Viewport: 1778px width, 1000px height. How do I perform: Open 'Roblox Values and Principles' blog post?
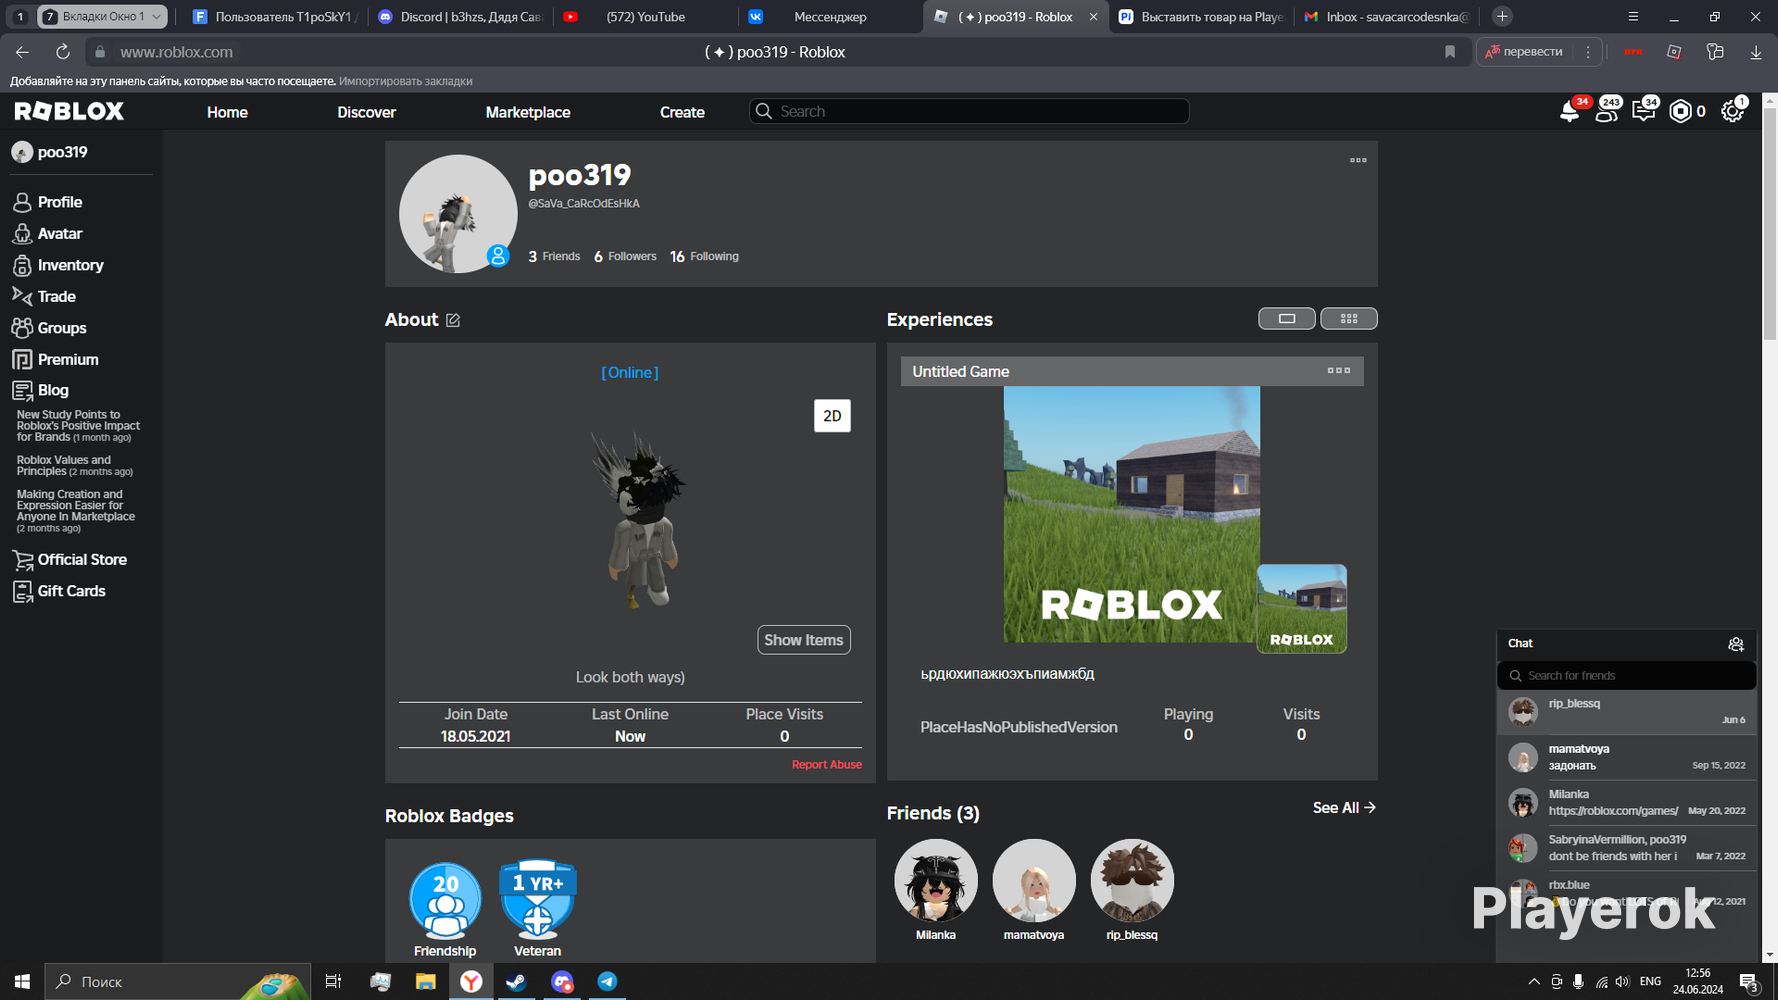[74, 466]
